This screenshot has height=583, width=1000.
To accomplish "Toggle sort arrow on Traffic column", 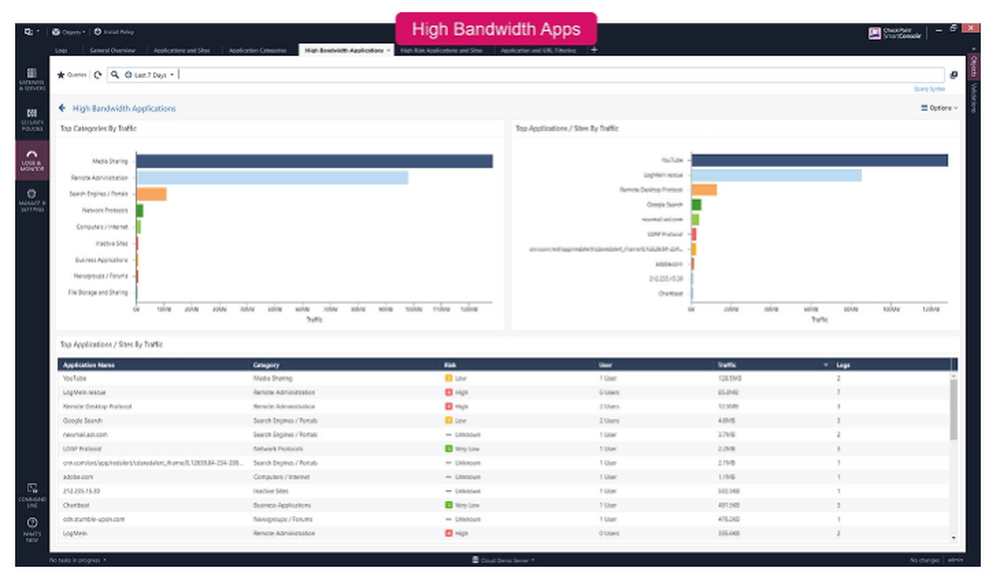I will pos(825,365).
